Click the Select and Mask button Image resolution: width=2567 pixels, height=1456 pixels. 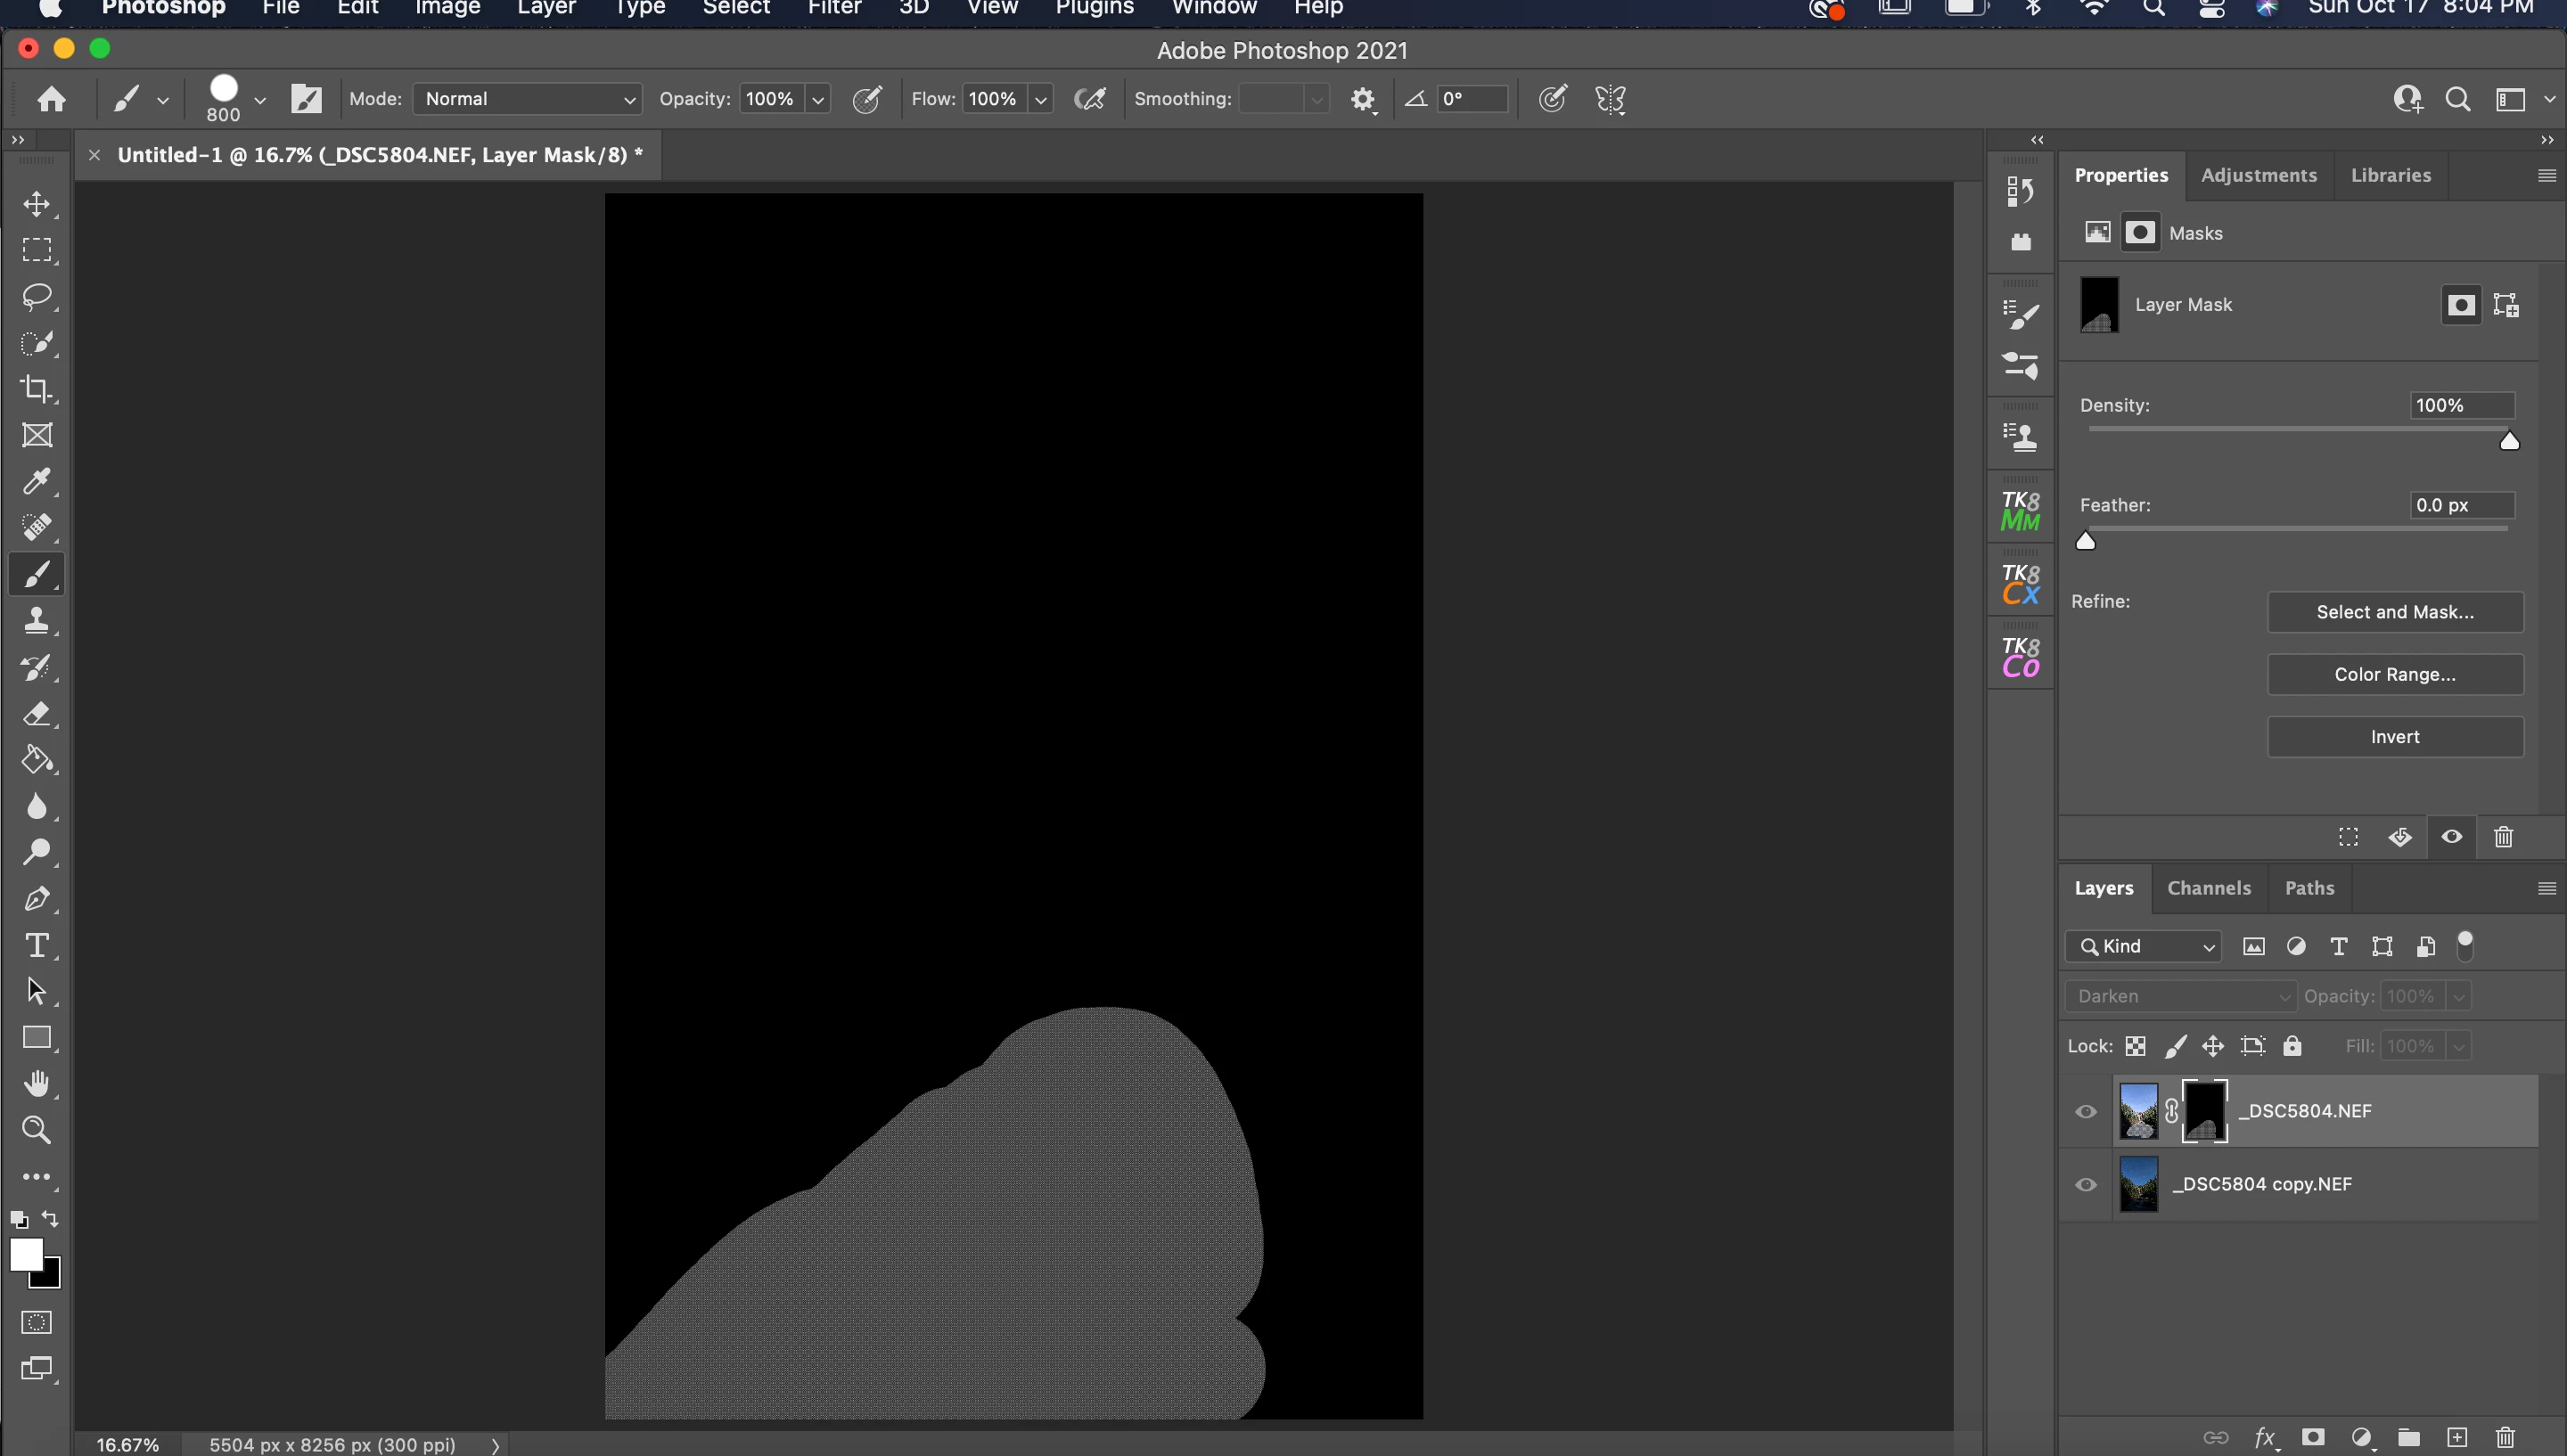click(2395, 612)
